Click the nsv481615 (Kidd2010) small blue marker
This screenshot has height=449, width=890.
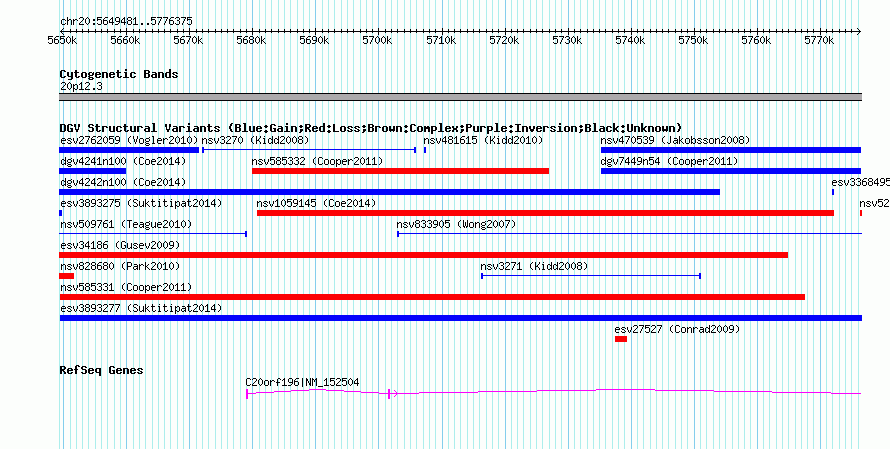point(425,150)
